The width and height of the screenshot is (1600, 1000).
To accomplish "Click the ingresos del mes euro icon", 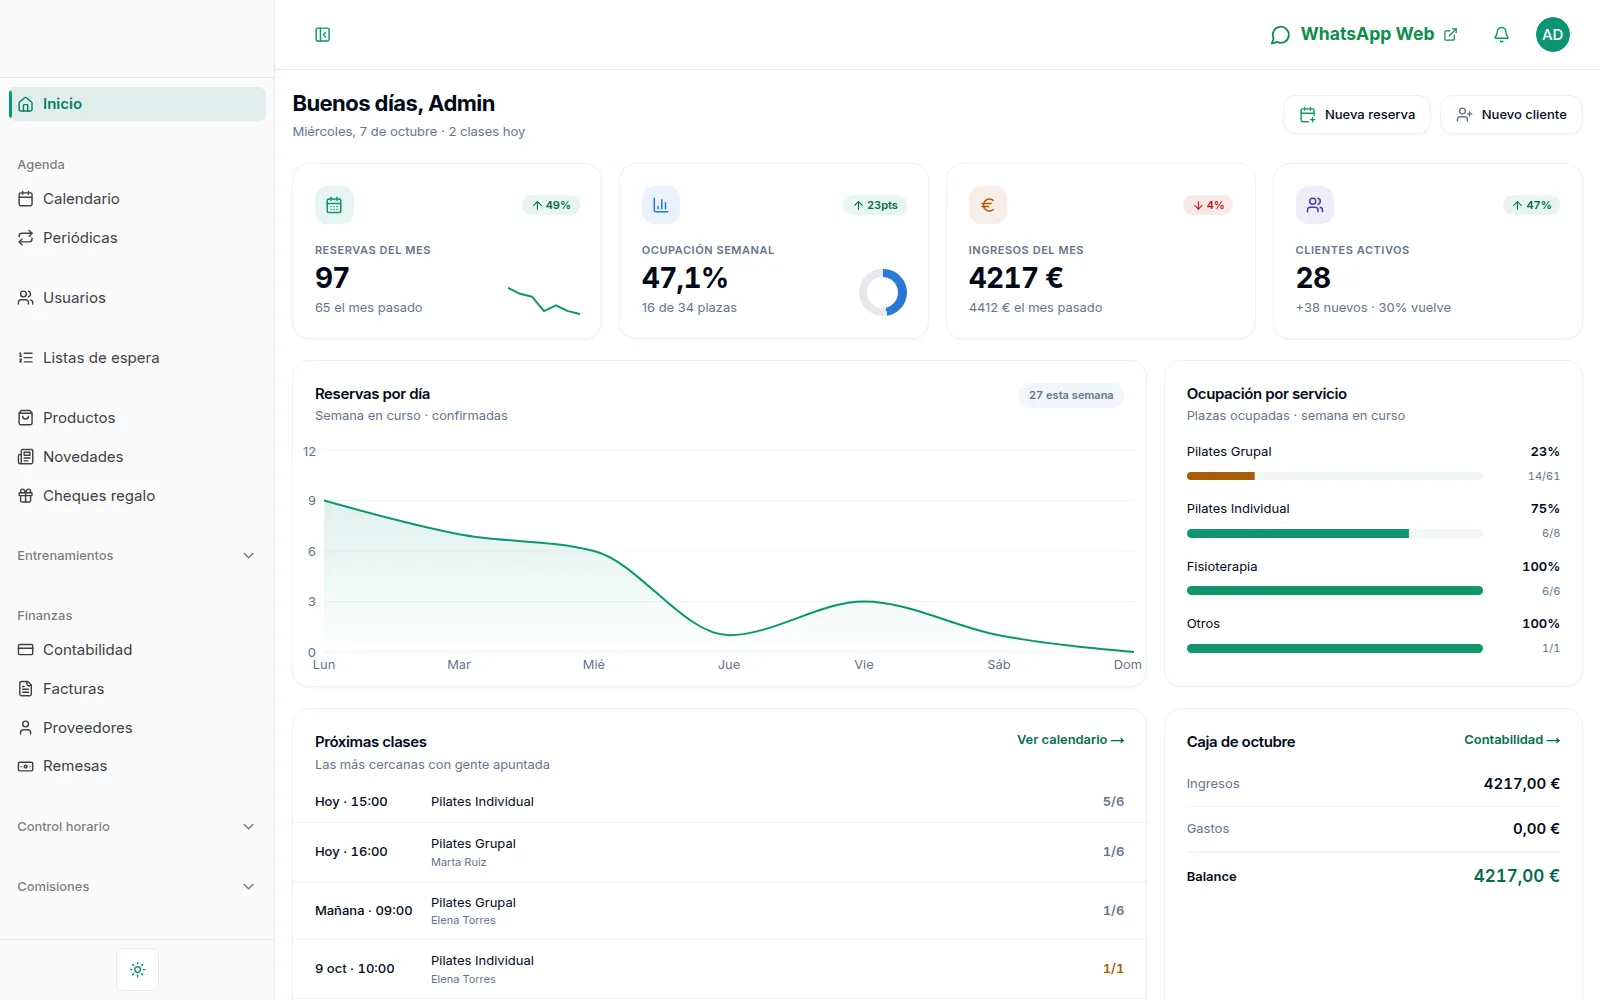I will click(988, 205).
